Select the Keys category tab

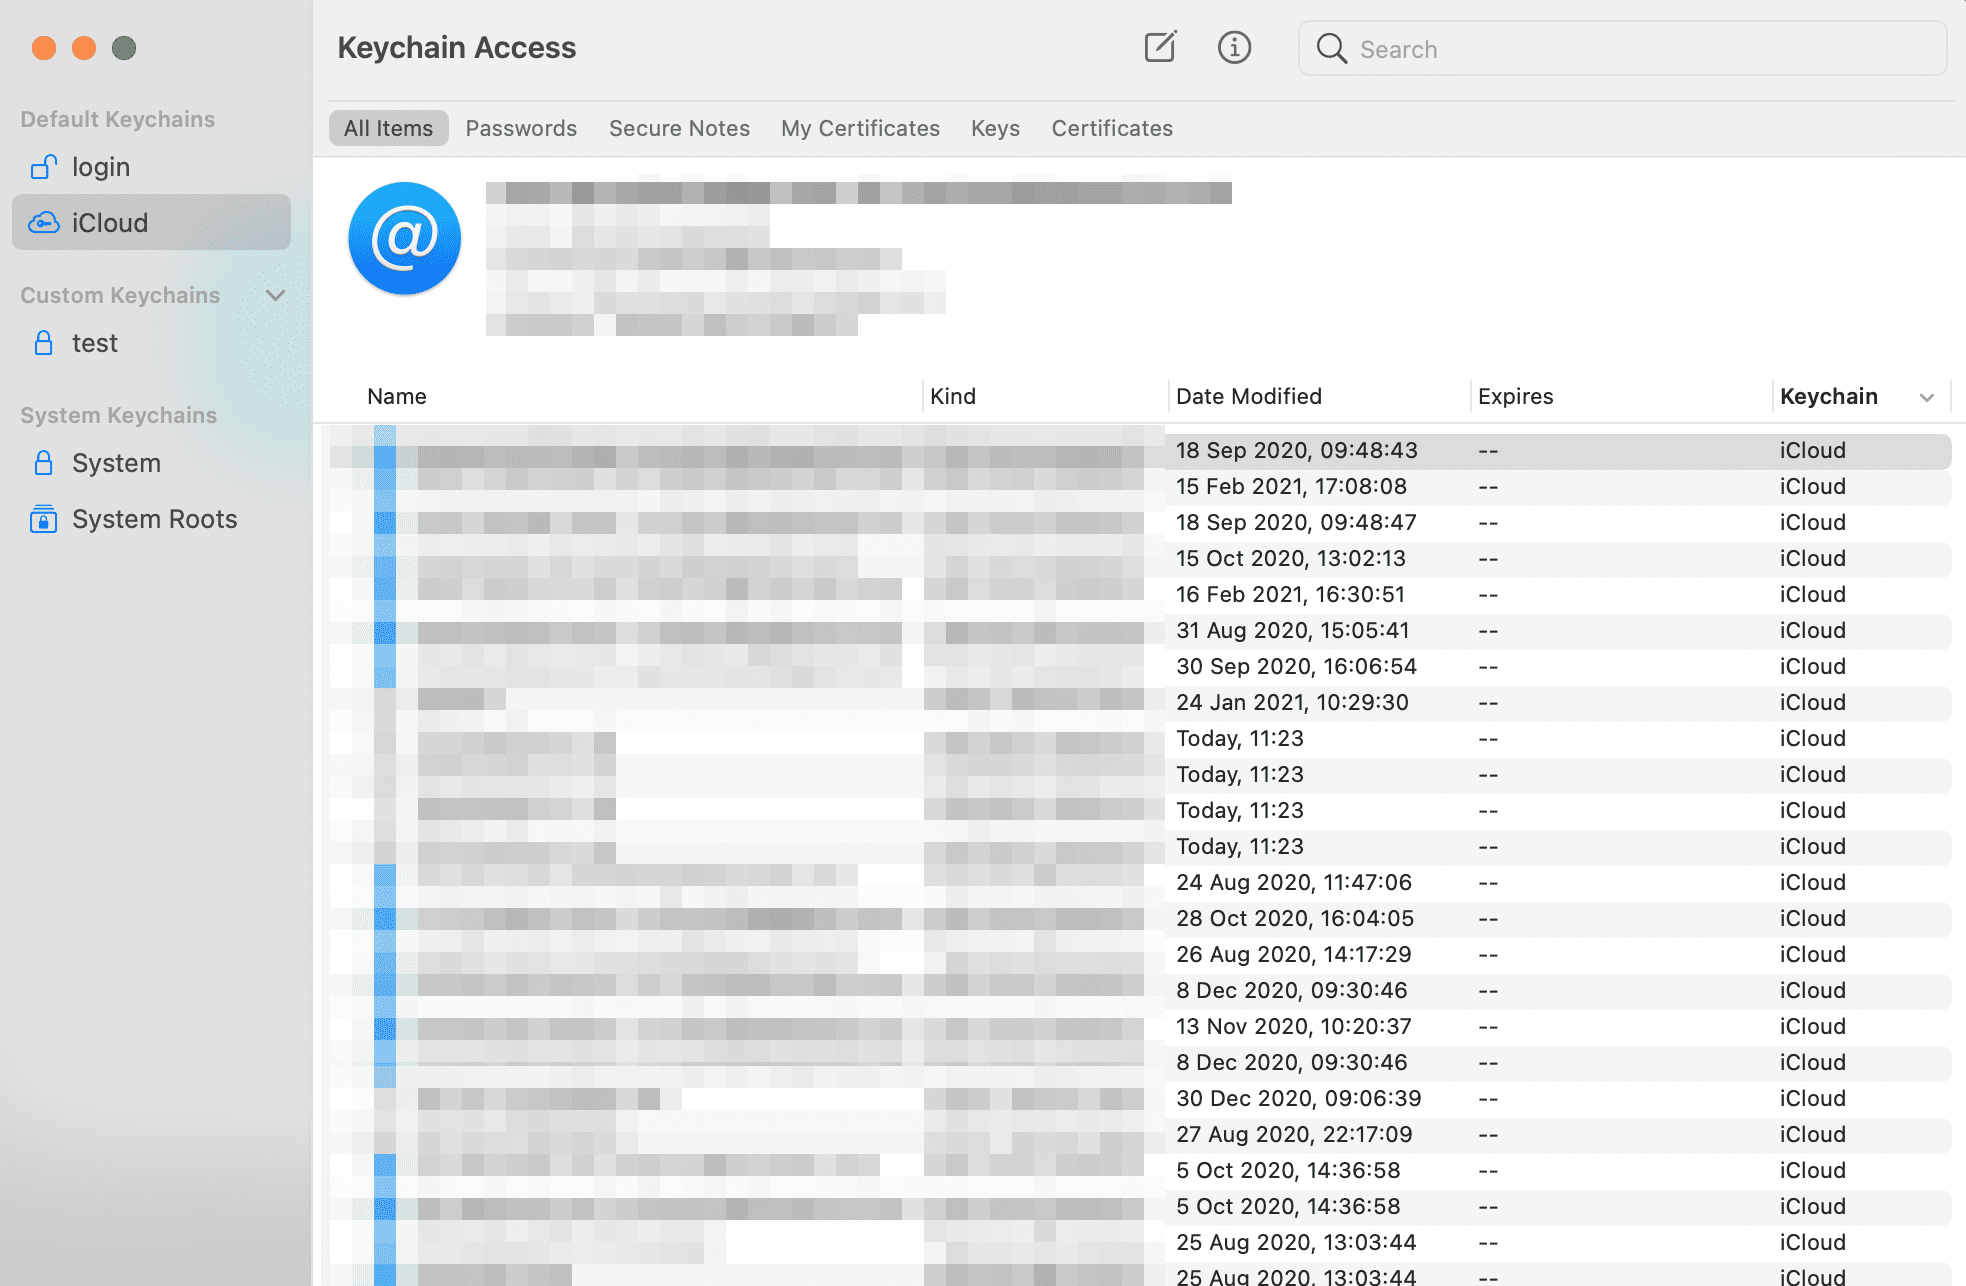995,128
